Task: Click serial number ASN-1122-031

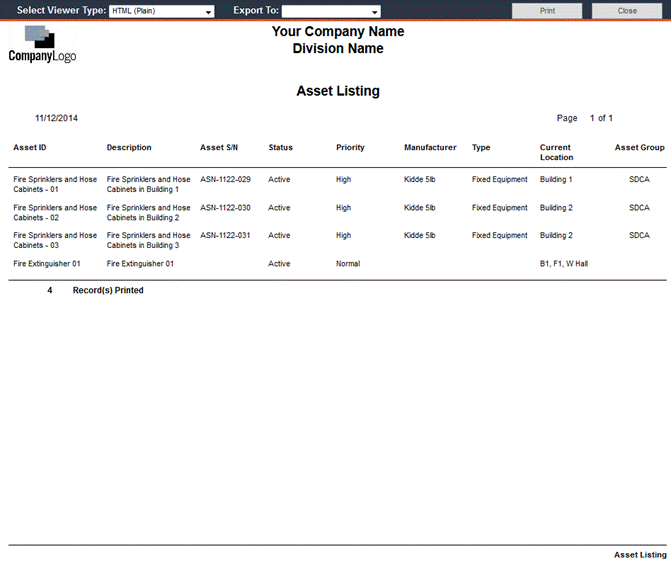Action: [225, 236]
